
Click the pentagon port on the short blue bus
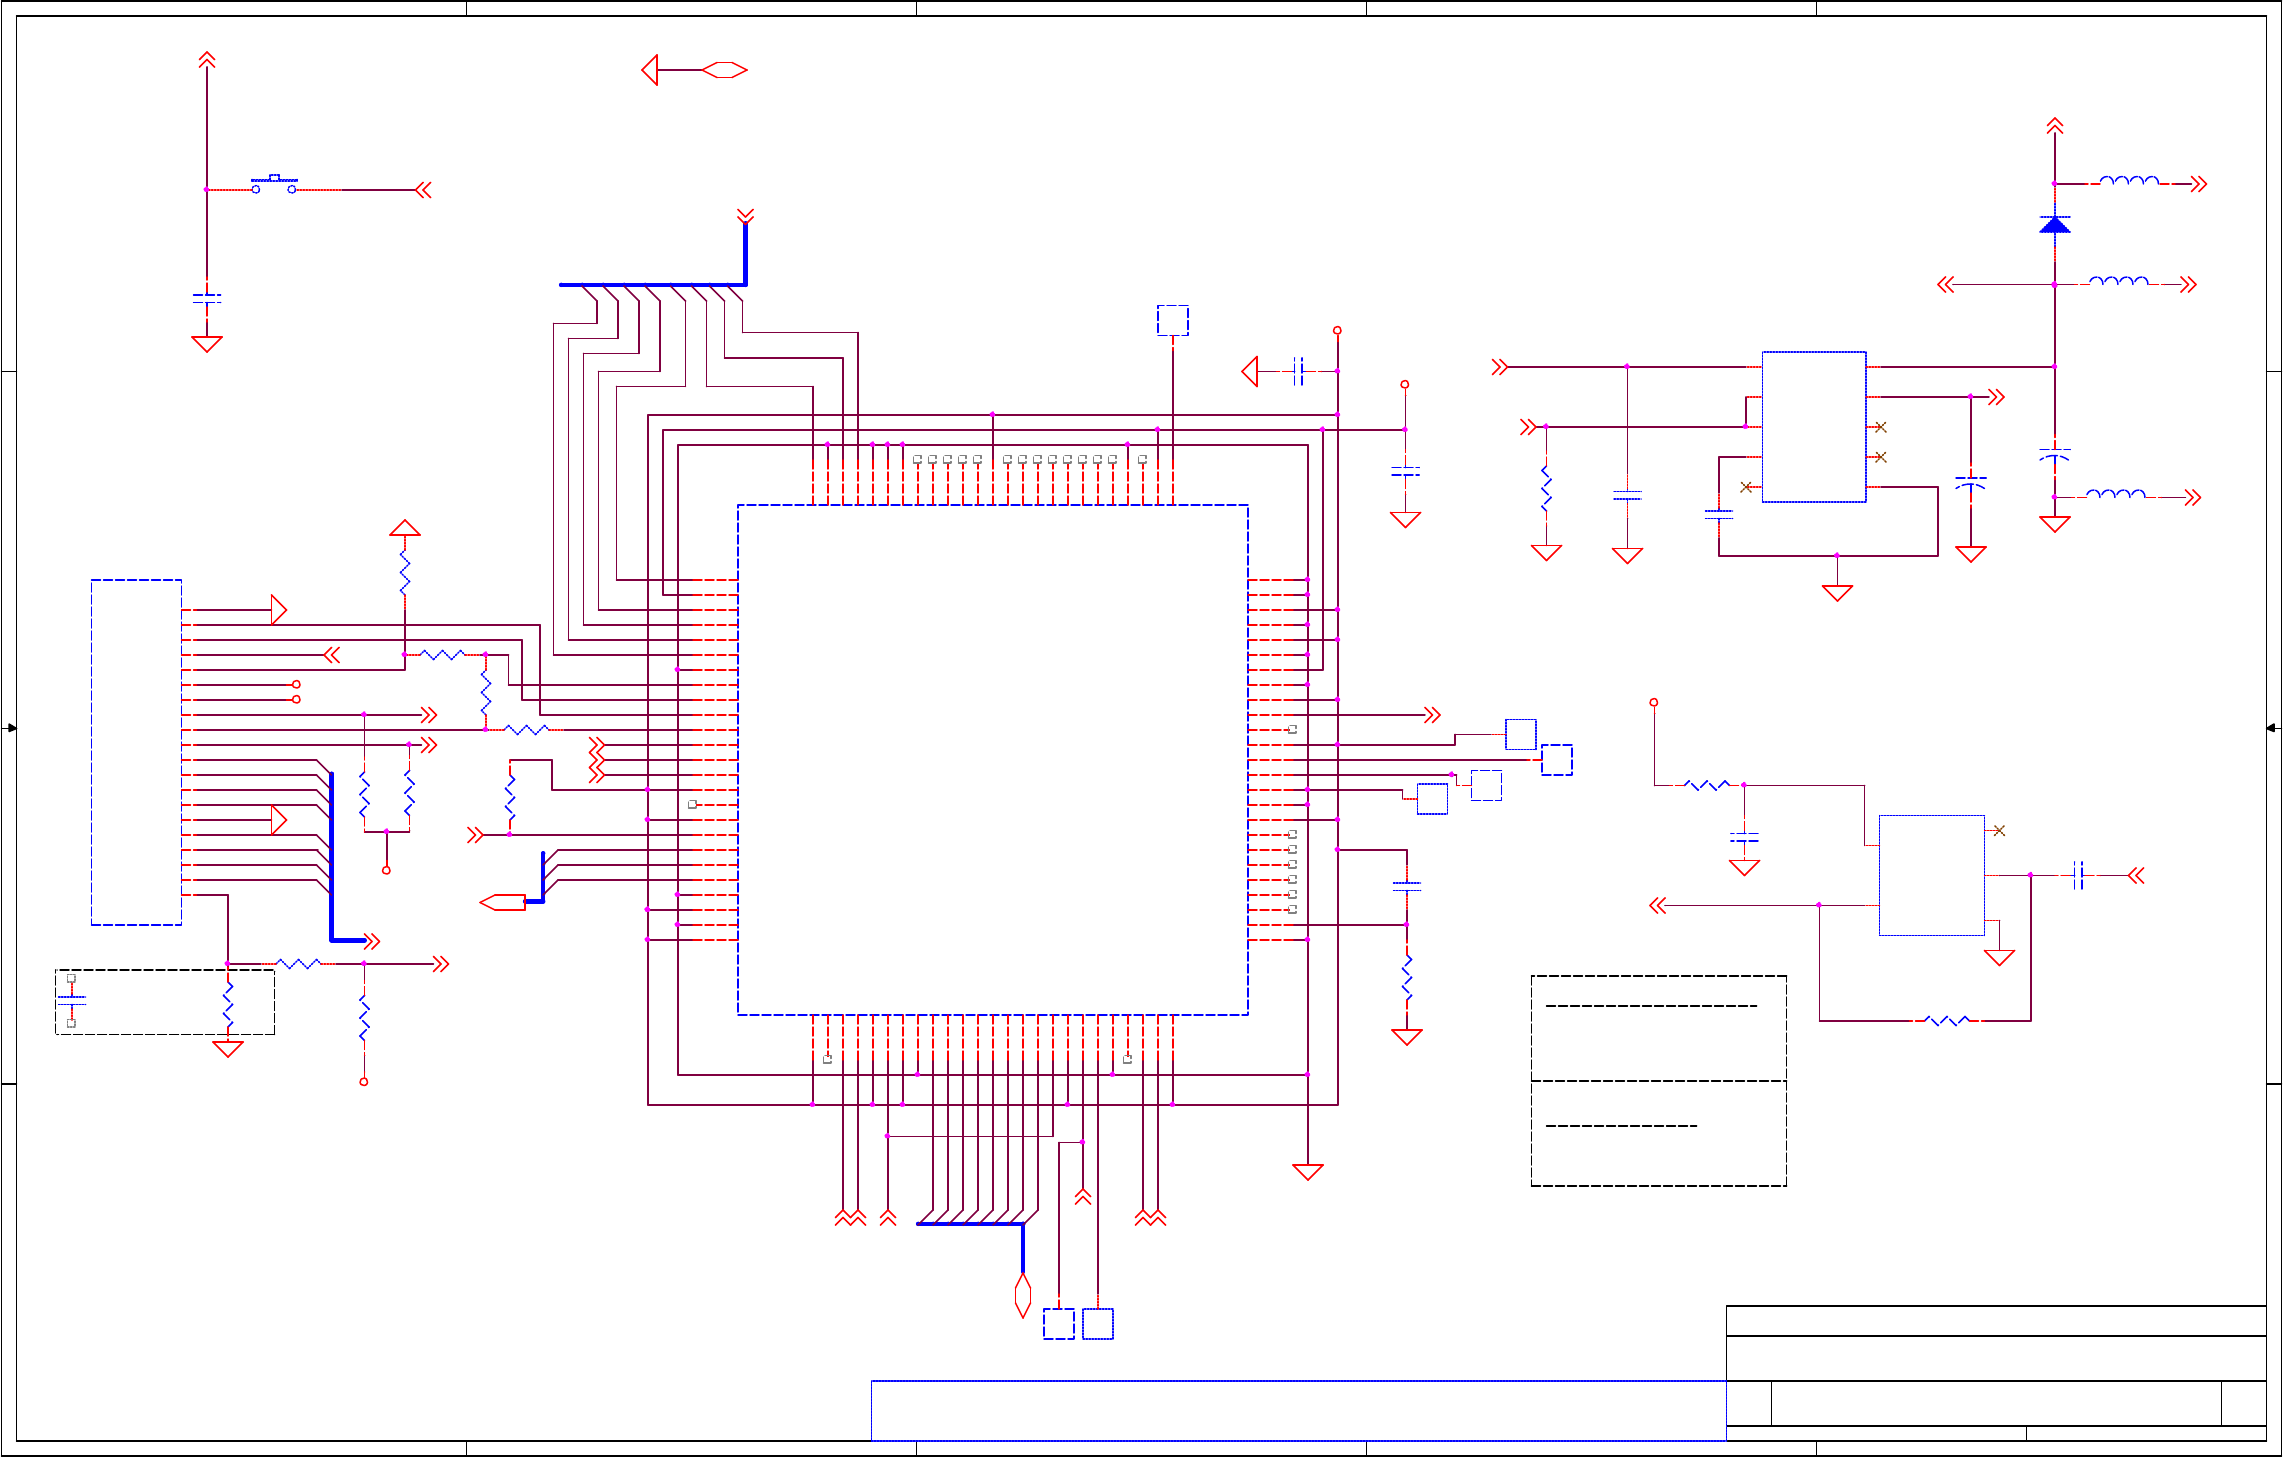pyautogui.click(x=503, y=902)
